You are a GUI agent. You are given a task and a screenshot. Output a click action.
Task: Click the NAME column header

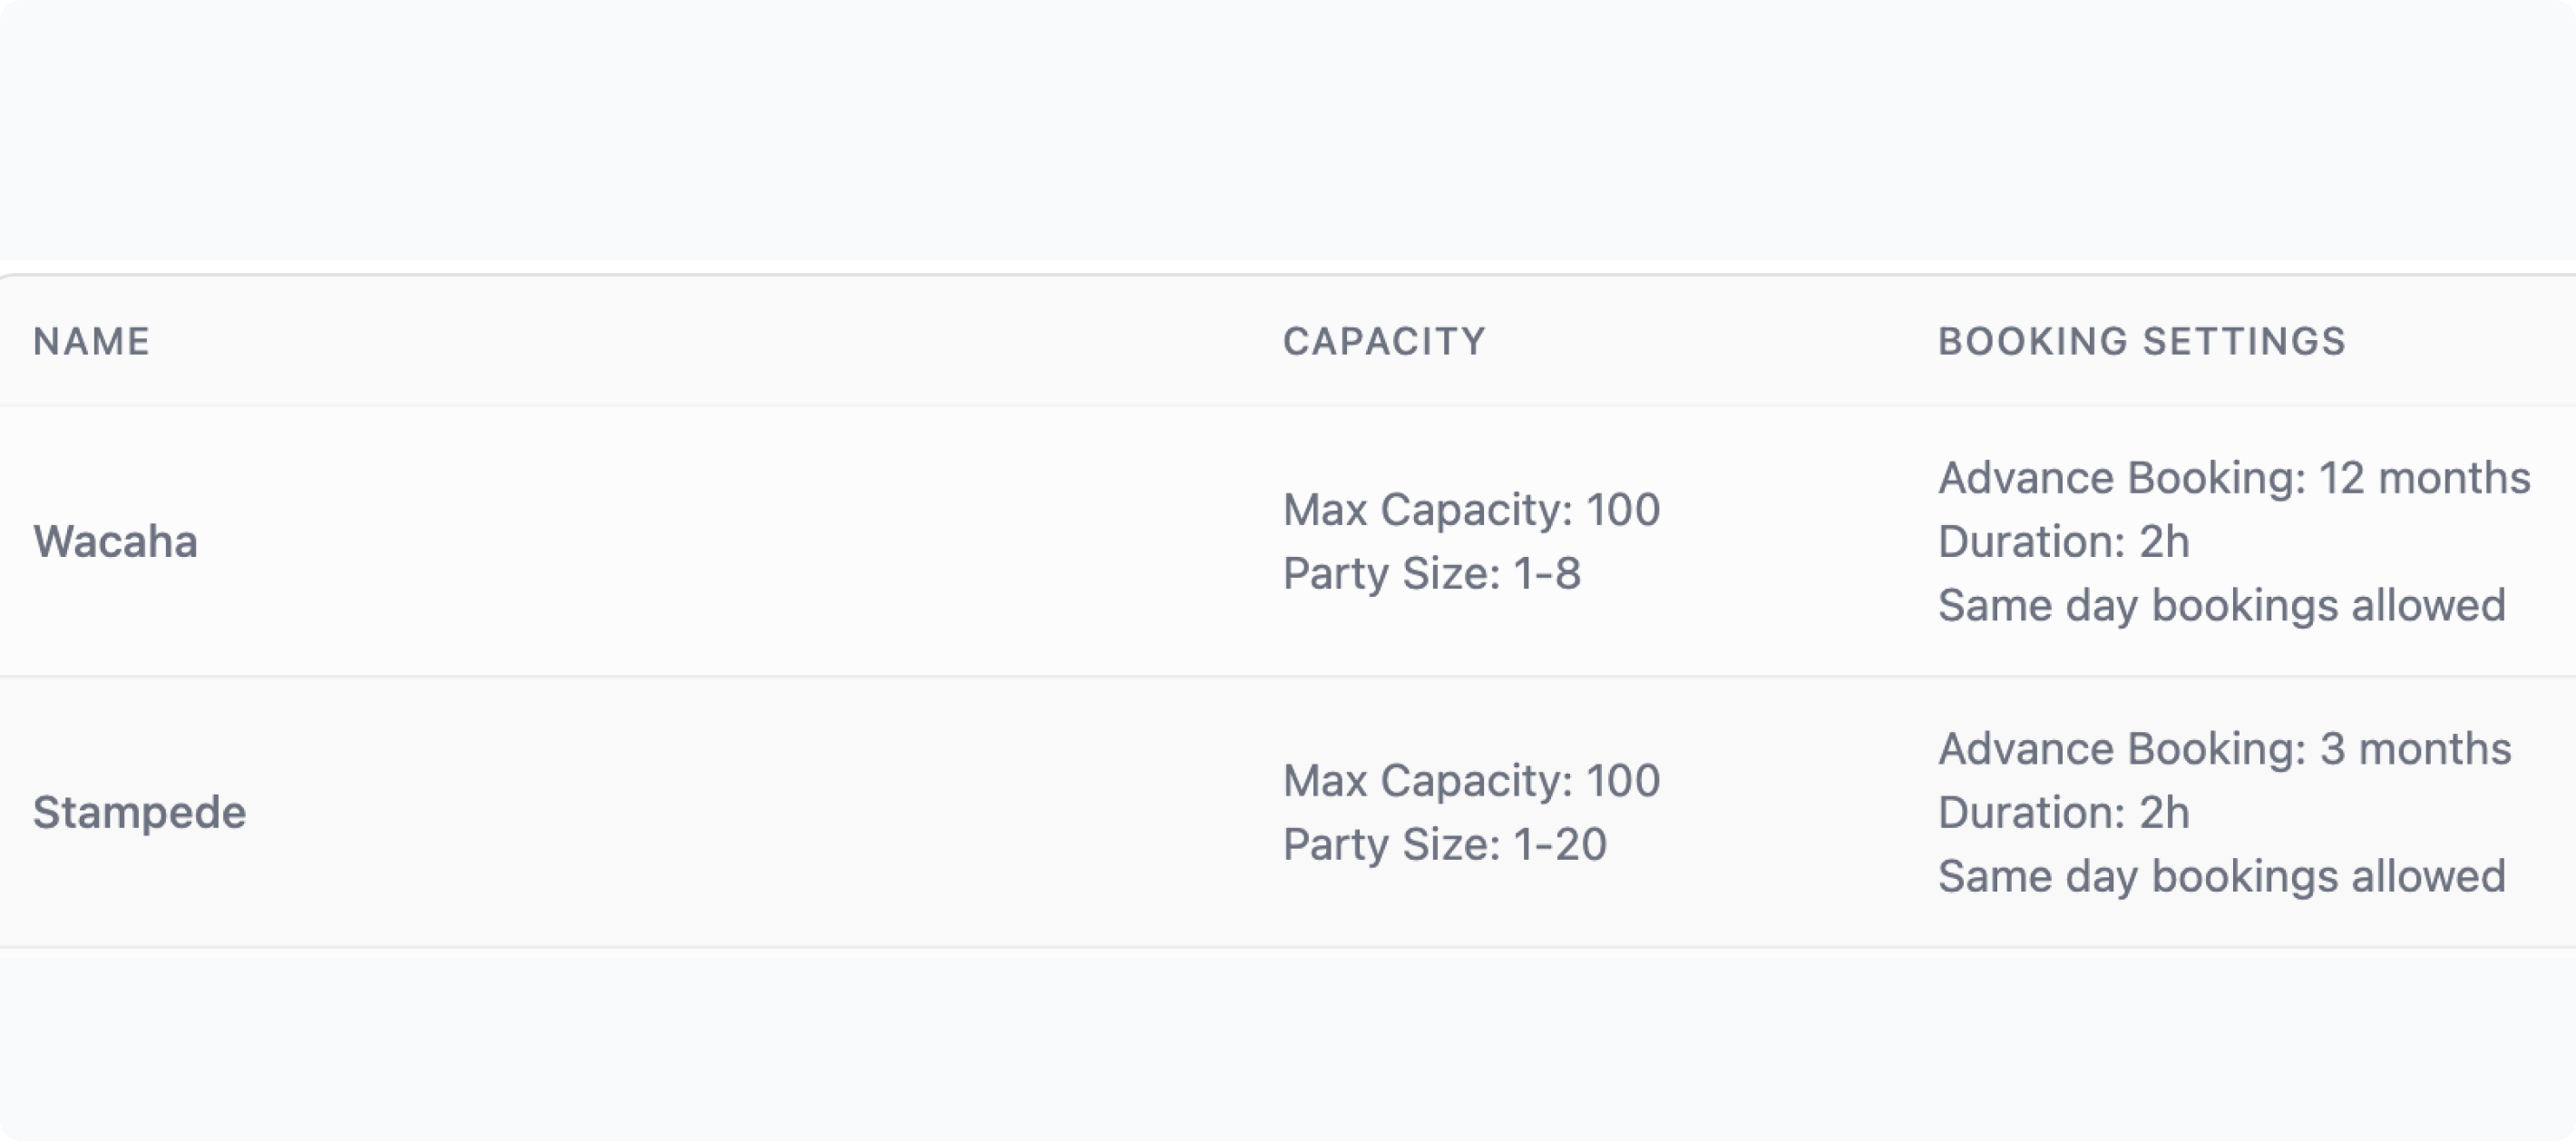coord(91,342)
